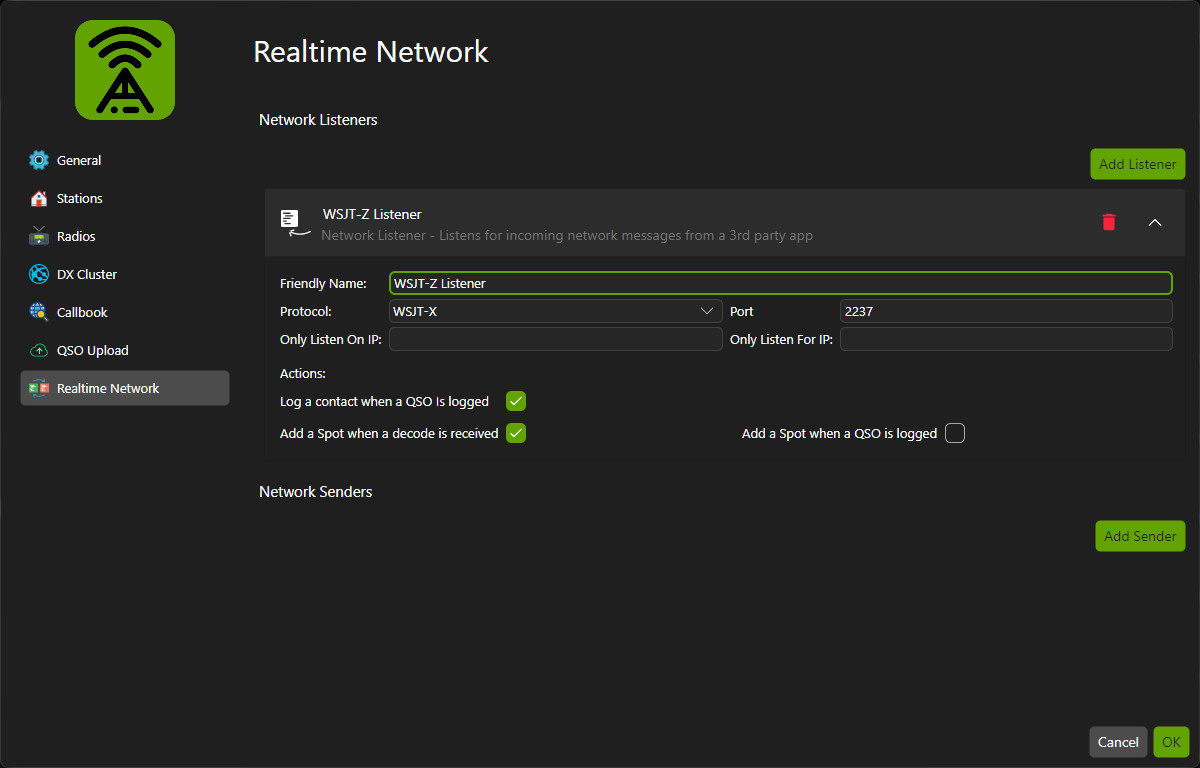The width and height of the screenshot is (1200, 768).
Task: Click the Stations house icon
Action: coord(39,198)
